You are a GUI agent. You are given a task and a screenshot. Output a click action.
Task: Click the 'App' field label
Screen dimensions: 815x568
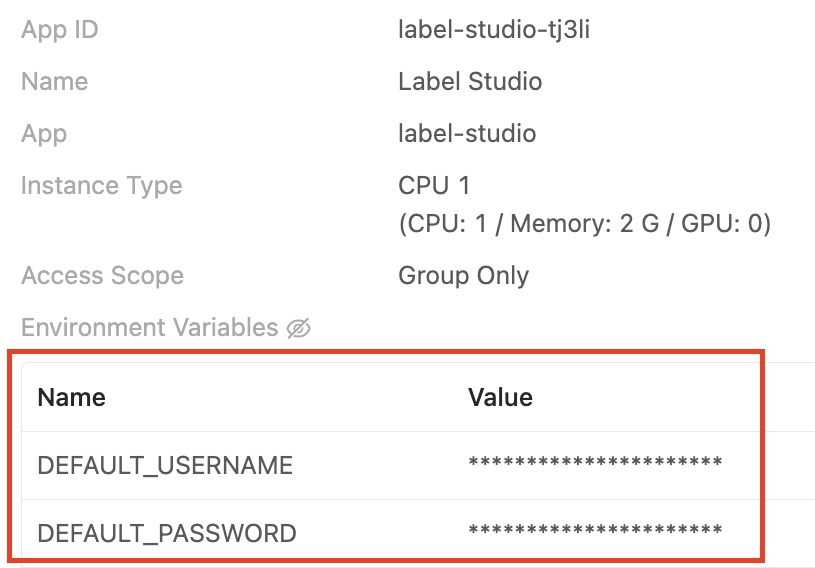pyautogui.click(x=44, y=134)
